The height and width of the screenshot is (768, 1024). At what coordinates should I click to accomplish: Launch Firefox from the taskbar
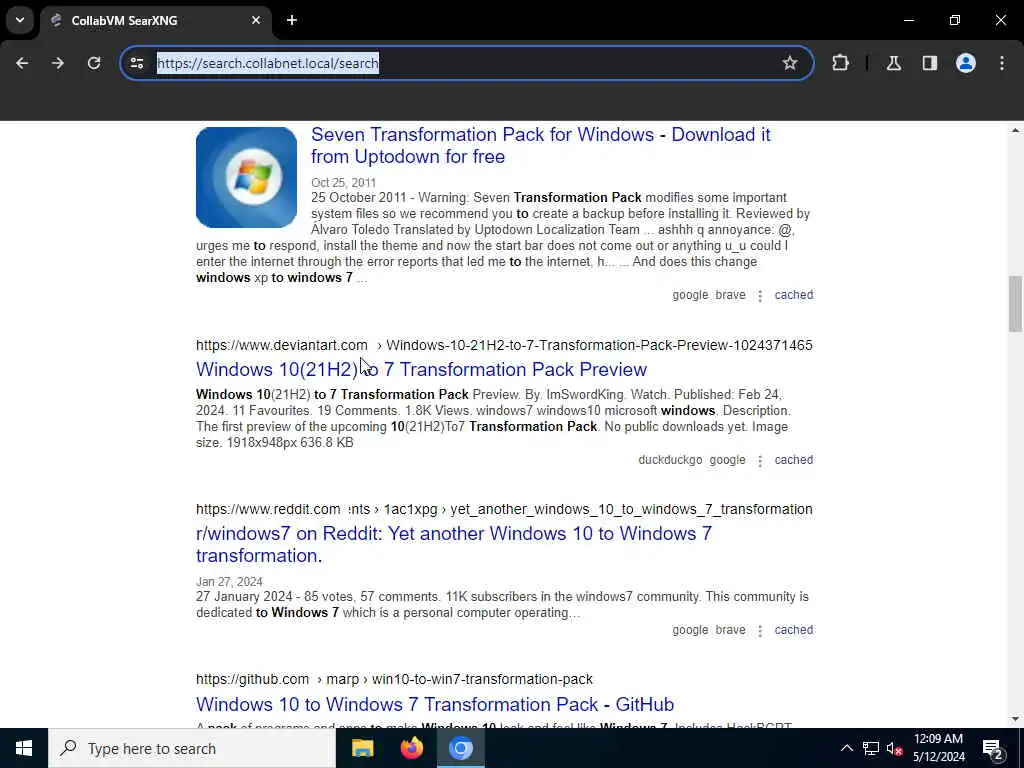click(411, 748)
